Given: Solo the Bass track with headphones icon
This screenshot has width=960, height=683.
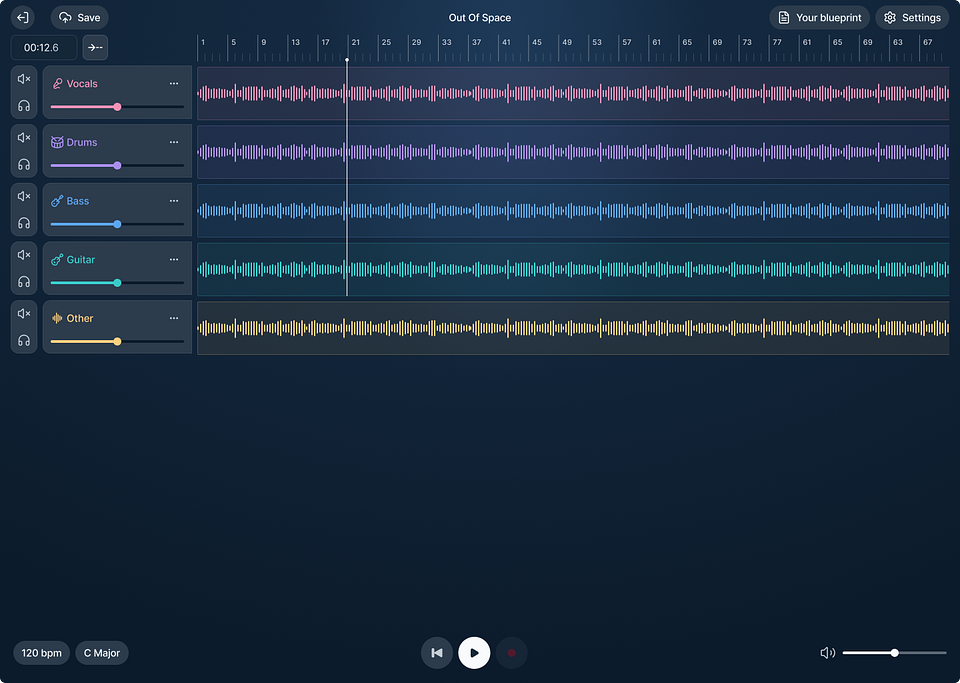Looking at the screenshot, I should point(24,223).
